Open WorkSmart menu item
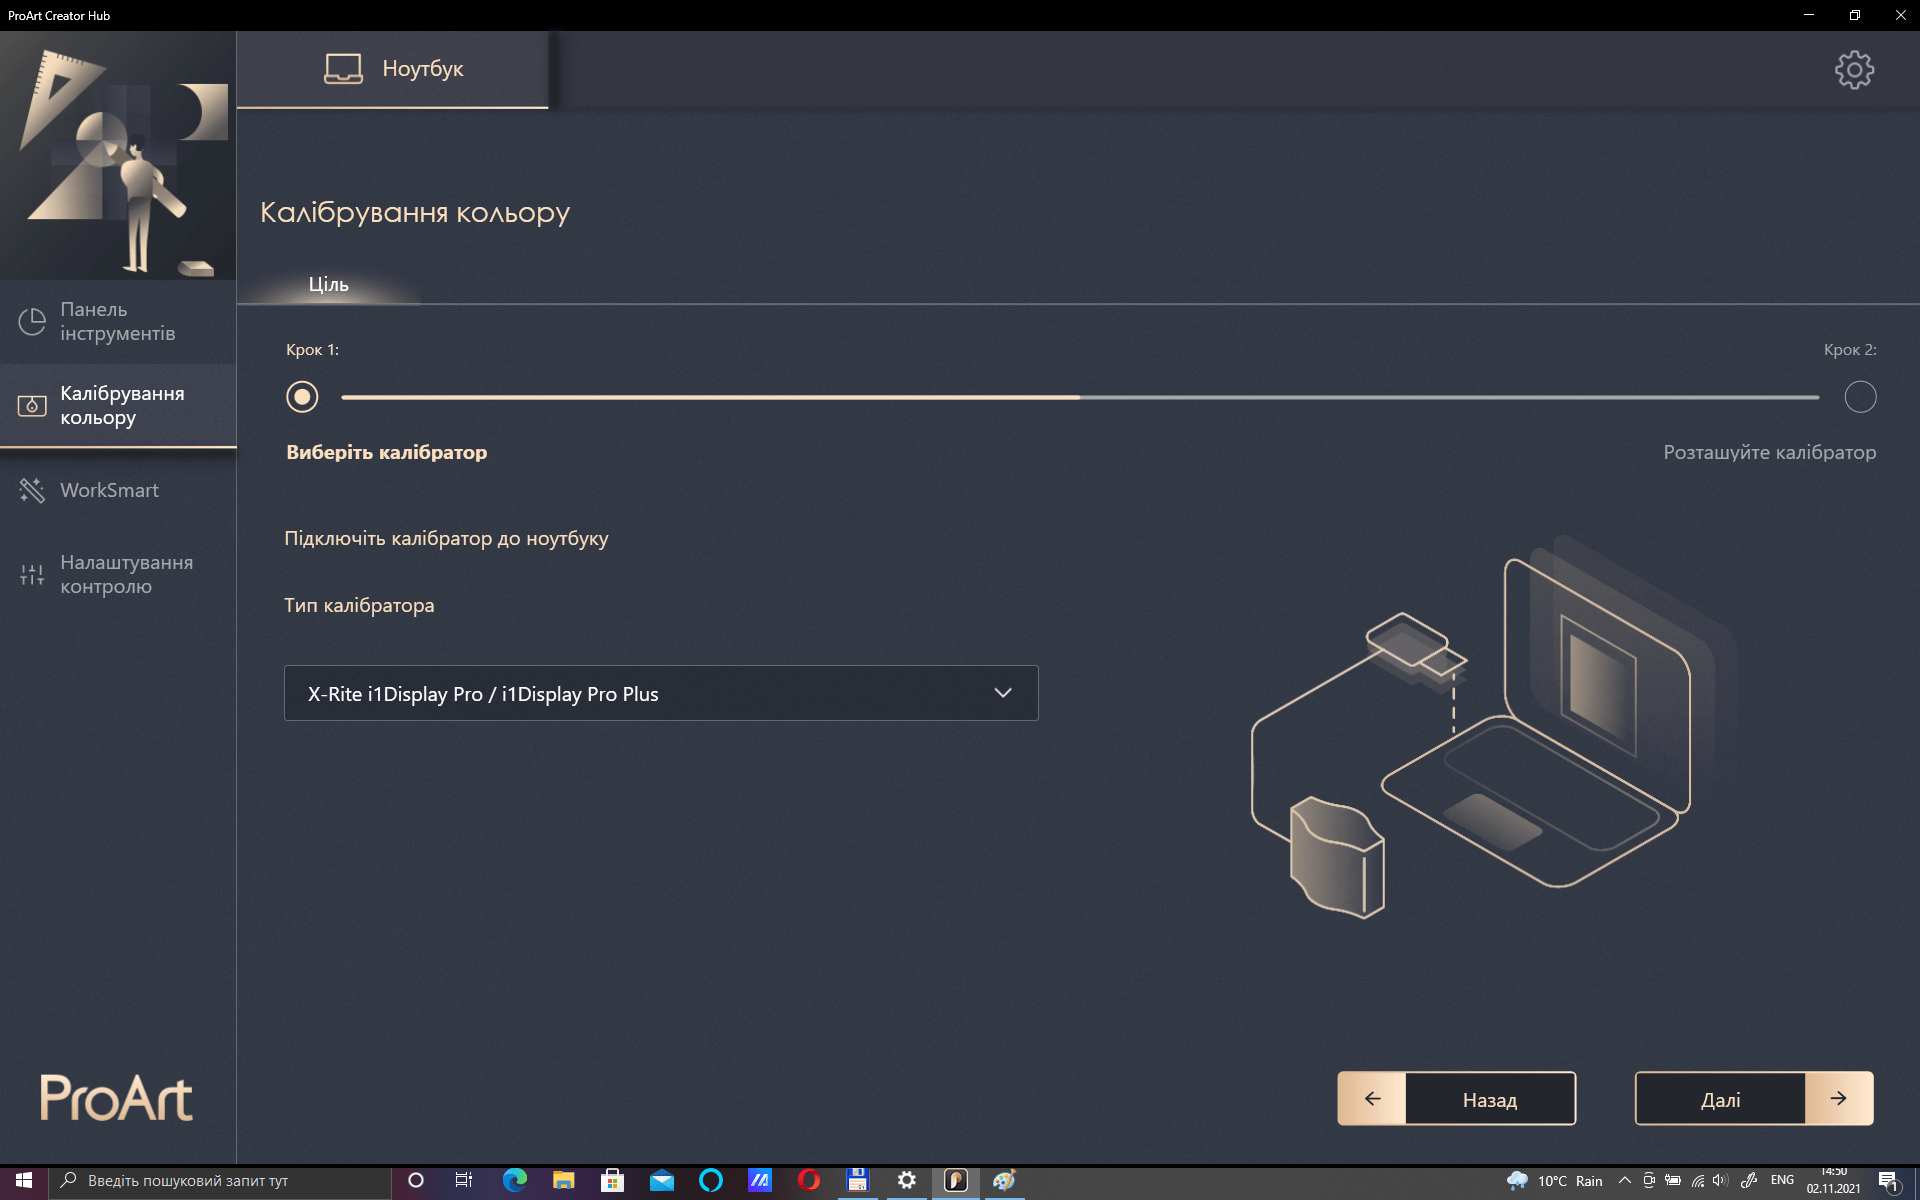The width and height of the screenshot is (1920, 1200). click(109, 490)
